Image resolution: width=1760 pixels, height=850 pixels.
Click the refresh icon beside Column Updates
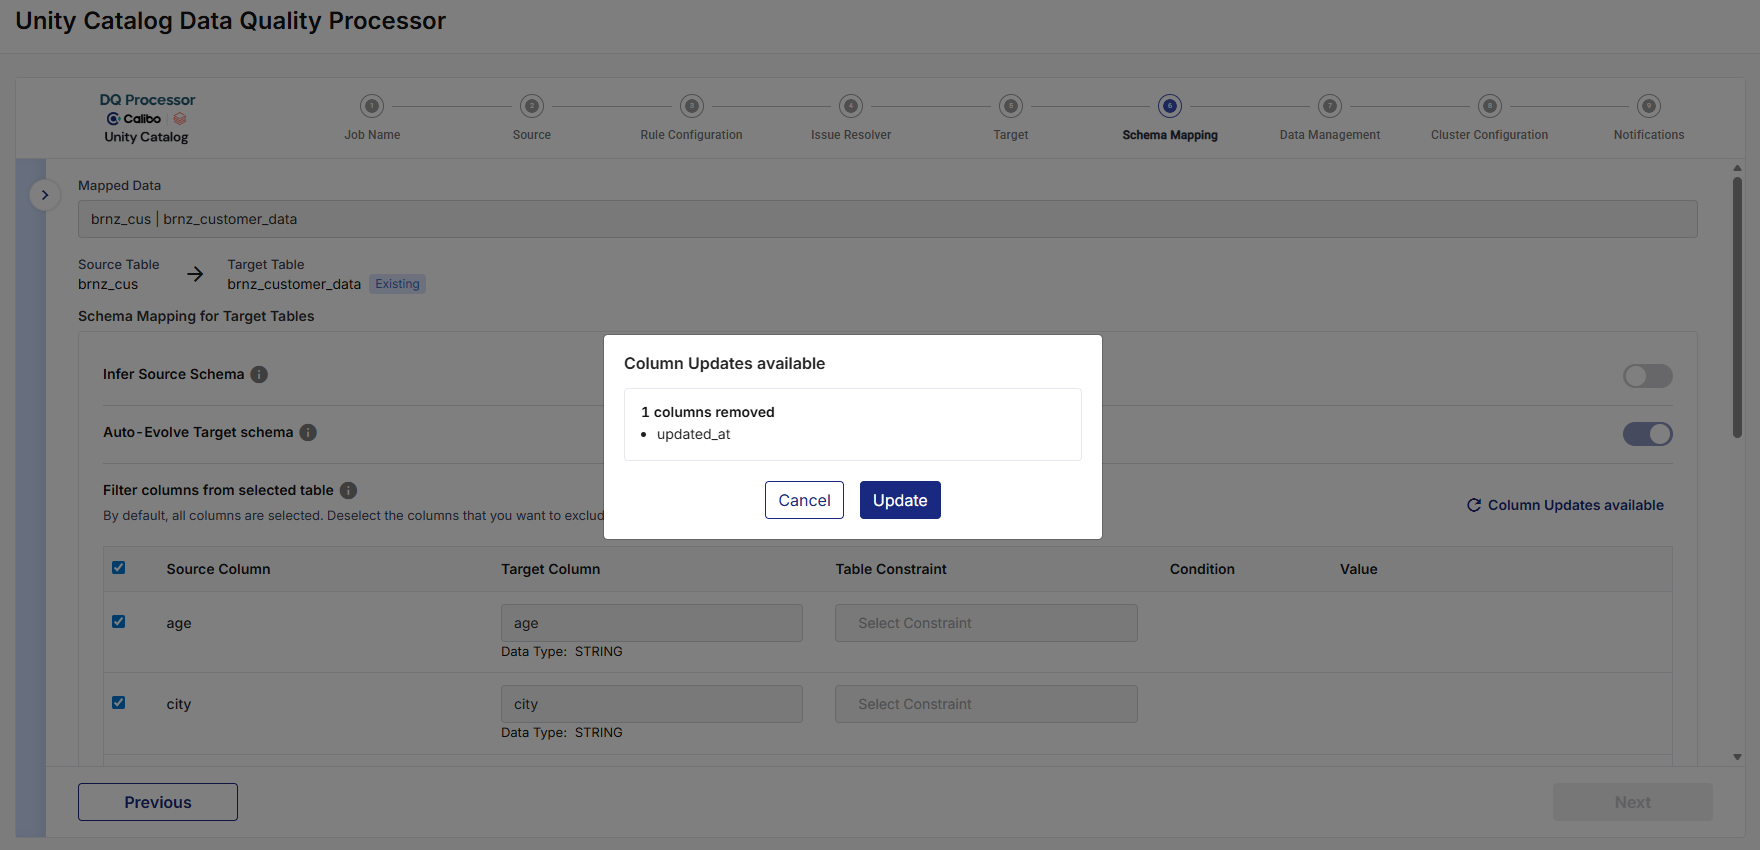tap(1474, 505)
